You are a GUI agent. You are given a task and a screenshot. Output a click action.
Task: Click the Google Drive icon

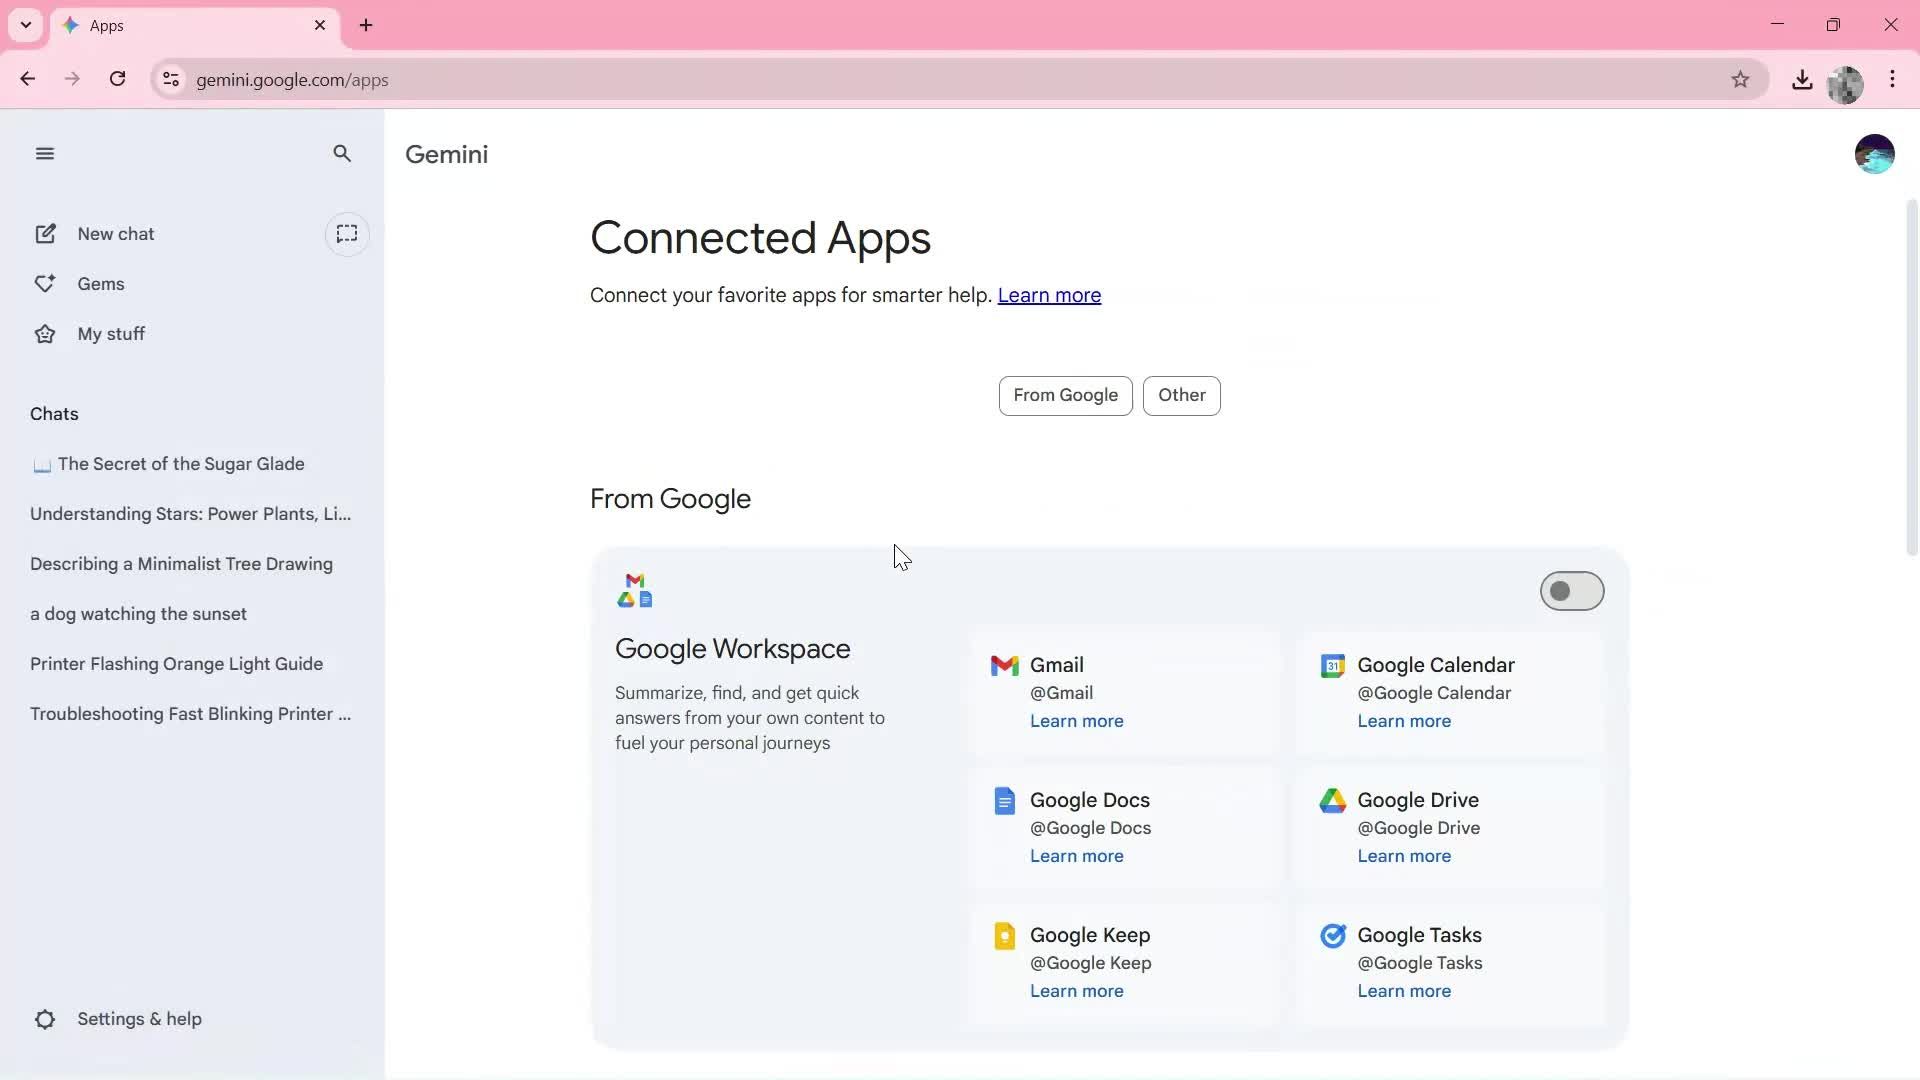[x=1332, y=800]
